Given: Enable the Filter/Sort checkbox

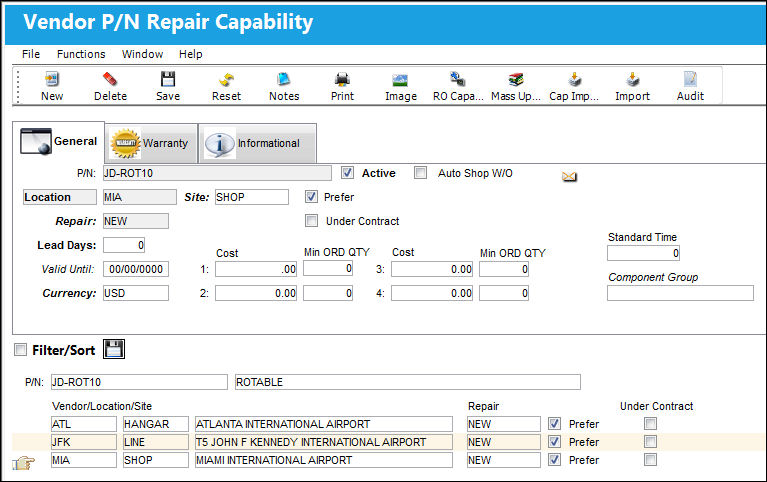Looking at the screenshot, I should click(x=21, y=350).
